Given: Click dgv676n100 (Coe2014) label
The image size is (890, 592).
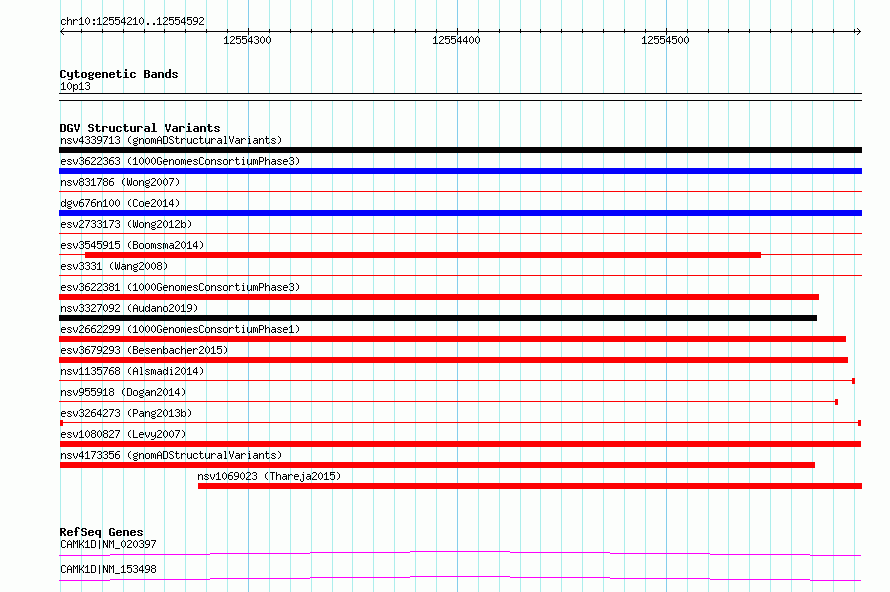Looking at the screenshot, I should (x=120, y=203).
